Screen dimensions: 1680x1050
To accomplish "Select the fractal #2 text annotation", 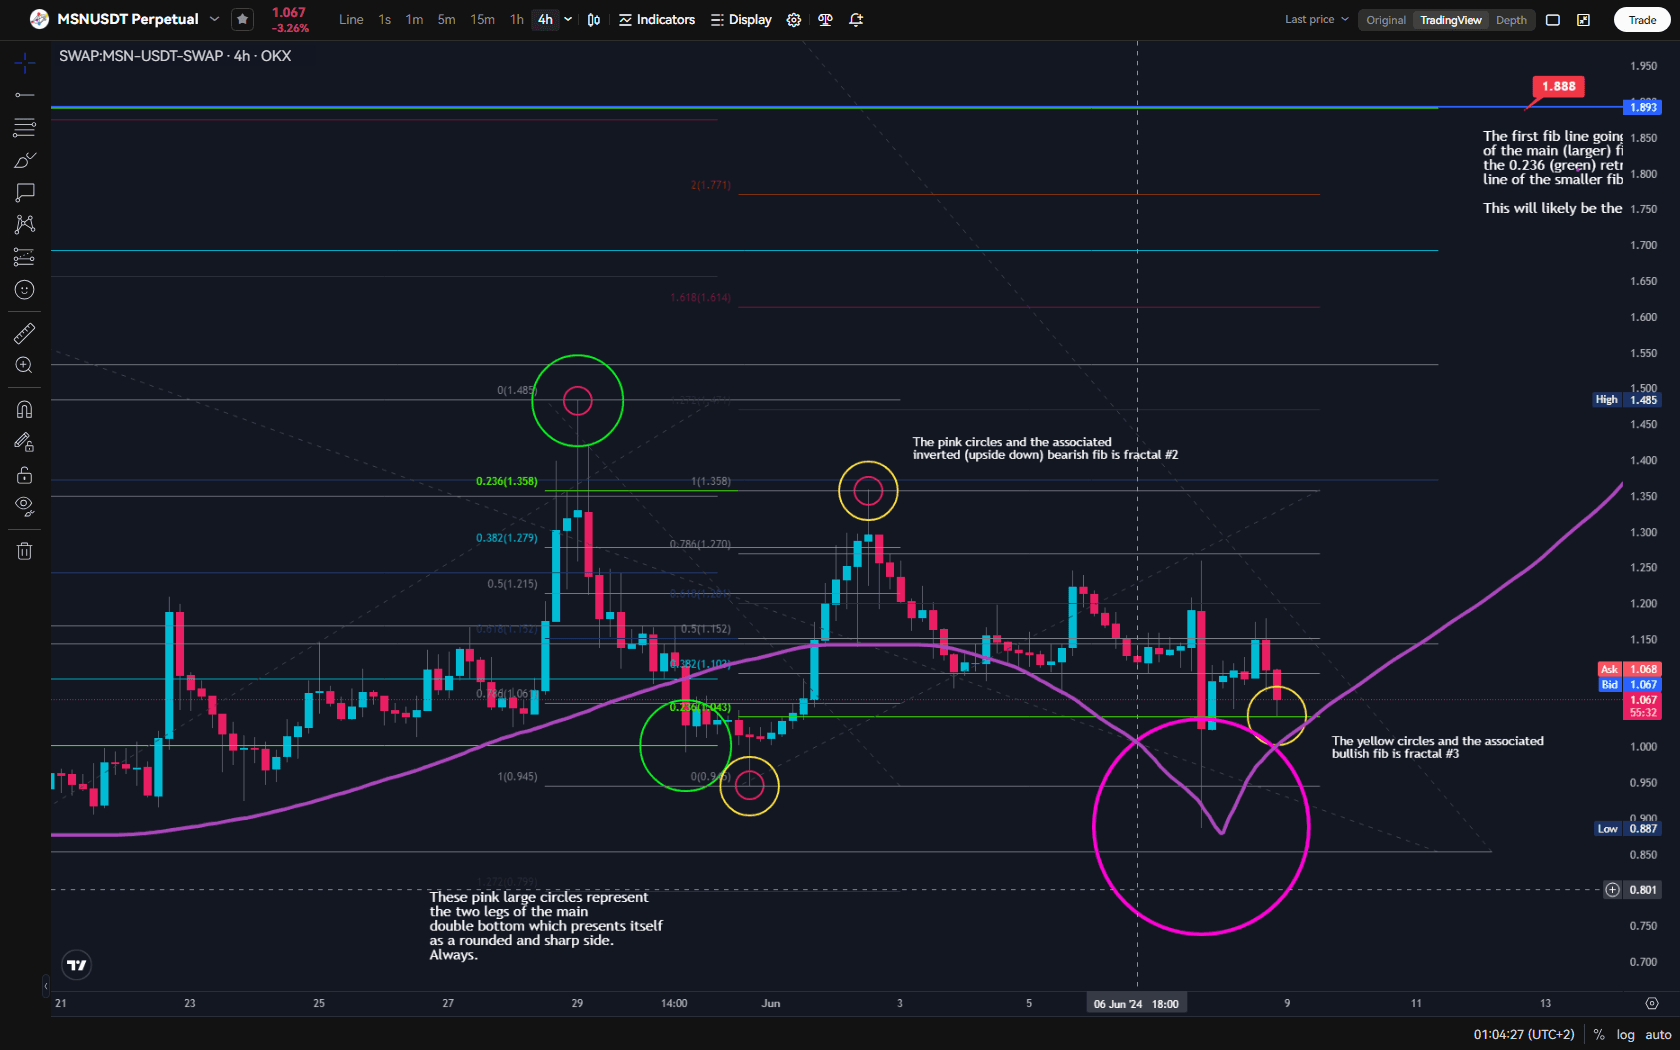I will (x=1045, y=448).
